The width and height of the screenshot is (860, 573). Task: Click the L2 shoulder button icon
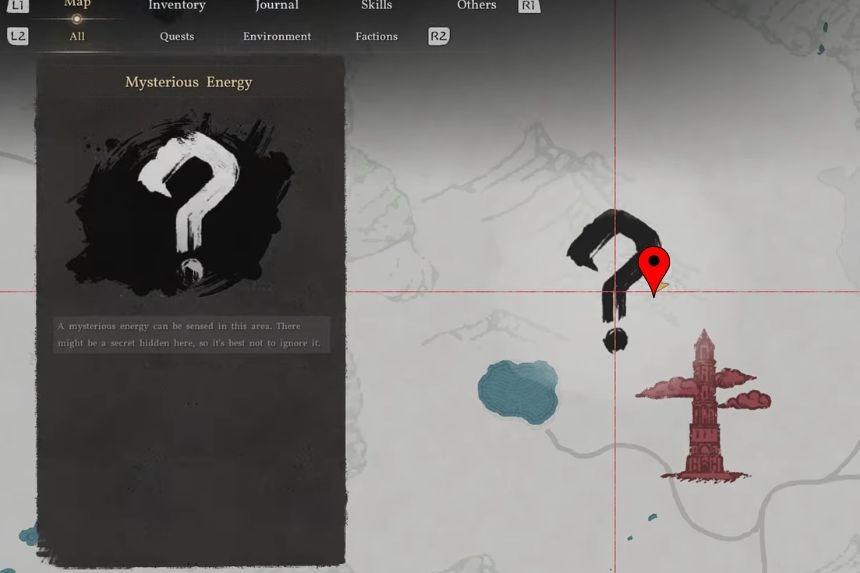18,36
